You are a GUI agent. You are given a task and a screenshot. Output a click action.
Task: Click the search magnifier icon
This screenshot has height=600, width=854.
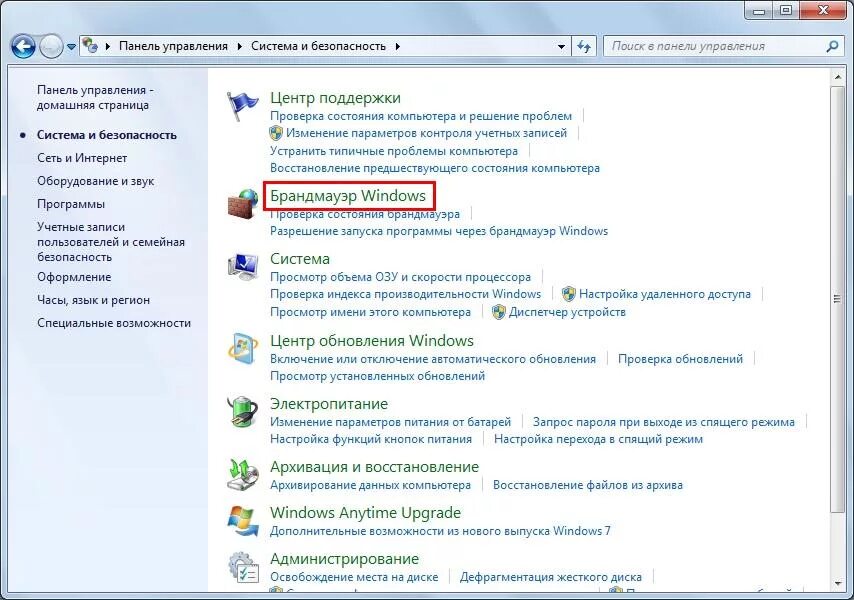832,47
